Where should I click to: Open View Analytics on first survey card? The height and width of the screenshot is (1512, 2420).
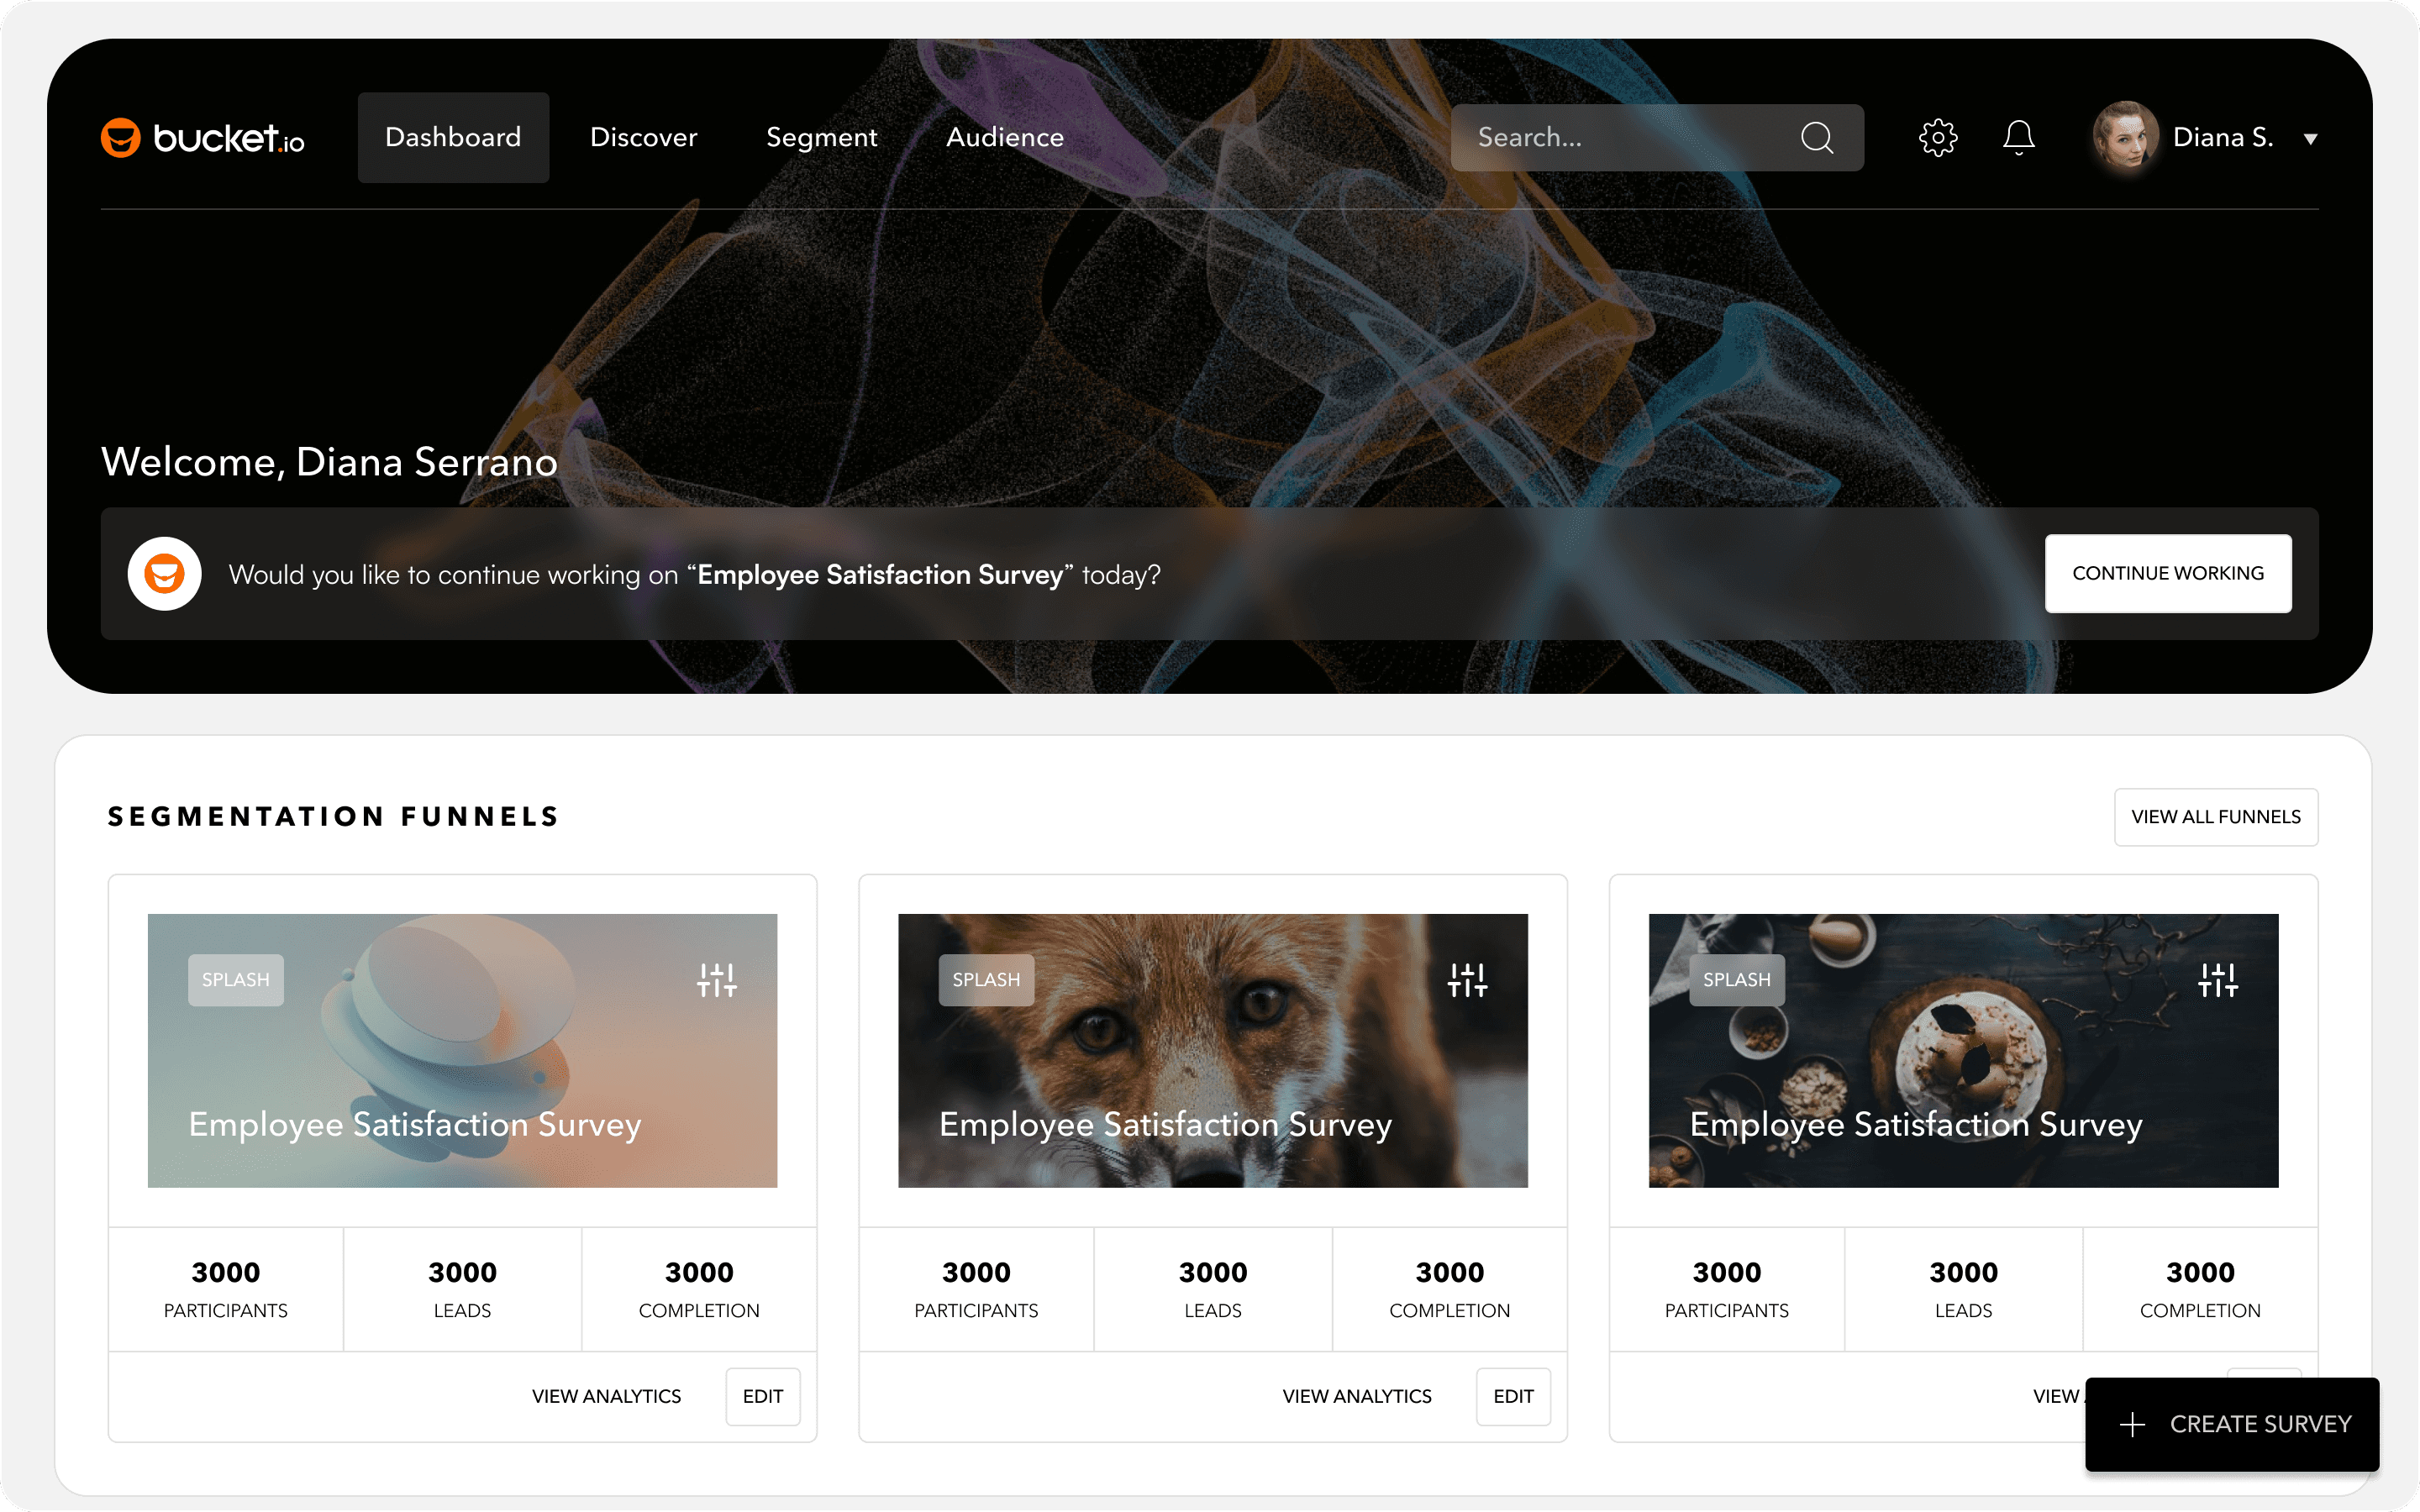click(x=606, y=1396)
